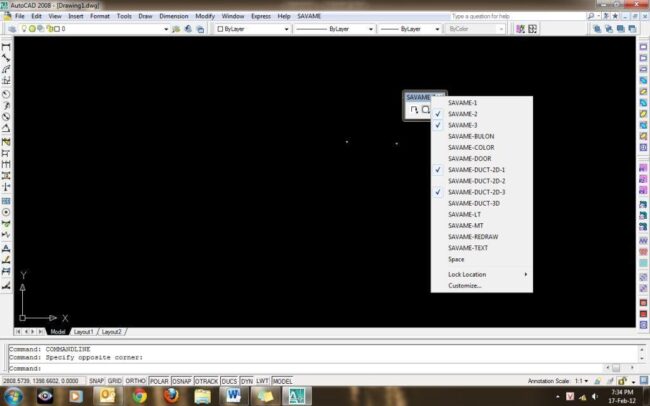Screen dimensions: 650x406
Task: Click the Command: input line
Action: (x=305, y=368)
